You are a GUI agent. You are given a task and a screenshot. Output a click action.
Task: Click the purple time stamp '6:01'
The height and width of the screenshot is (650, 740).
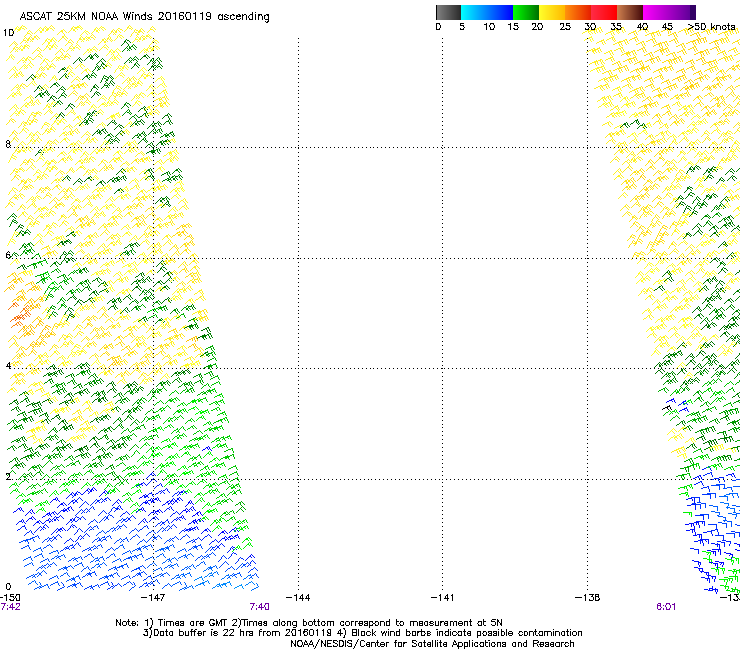pyautogui.click(x=666, y=607)
